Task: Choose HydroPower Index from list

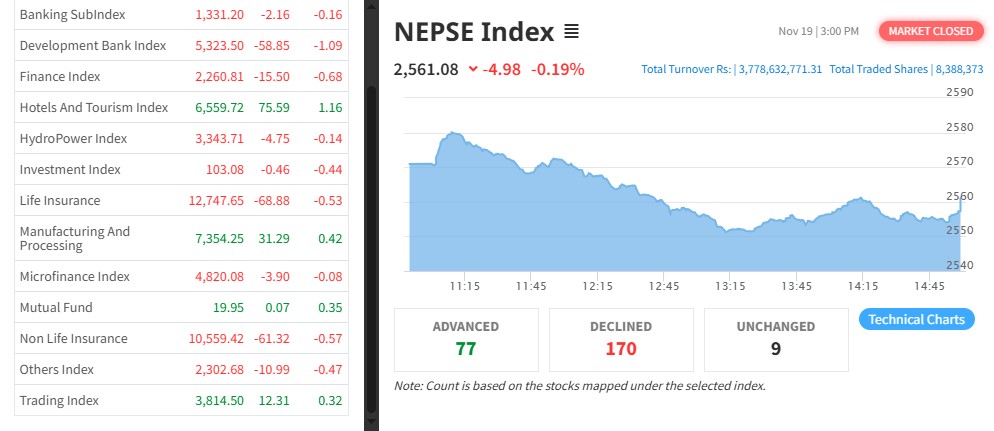Action: tap(73, 139)
